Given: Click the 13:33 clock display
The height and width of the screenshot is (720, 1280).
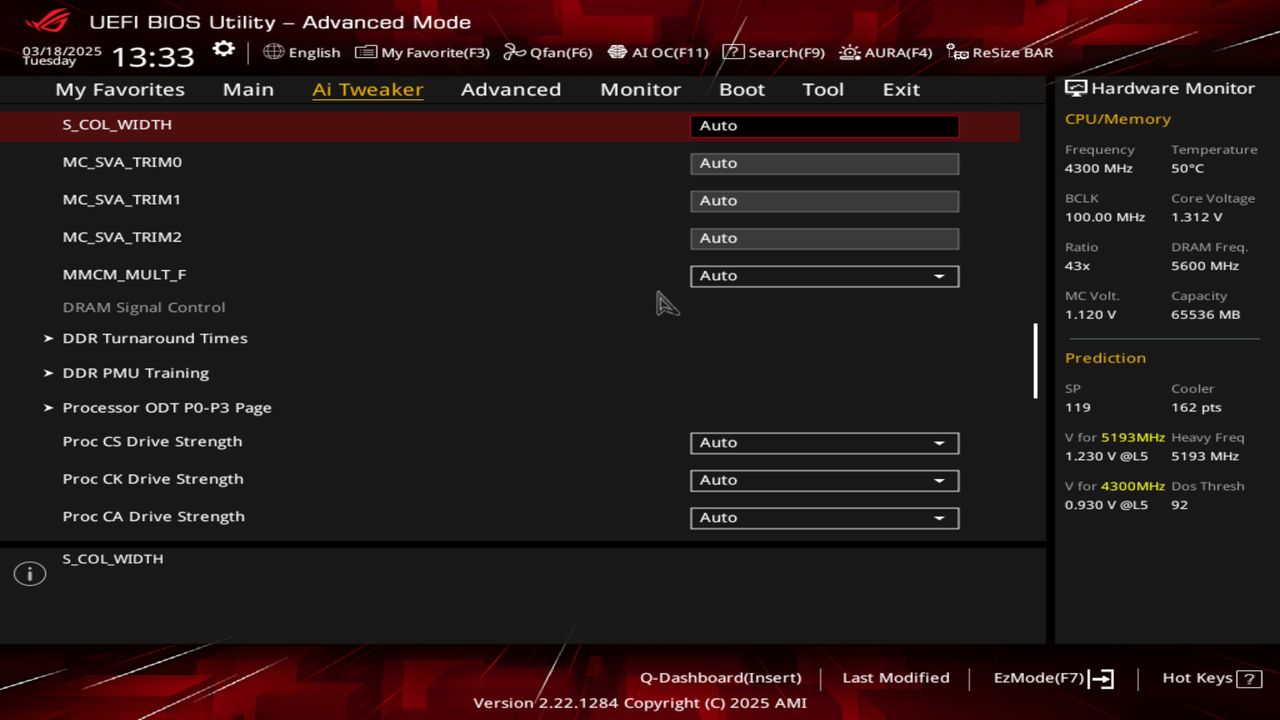Looking at the screenshot, I should pyautogui.click(x=152, y=55).
